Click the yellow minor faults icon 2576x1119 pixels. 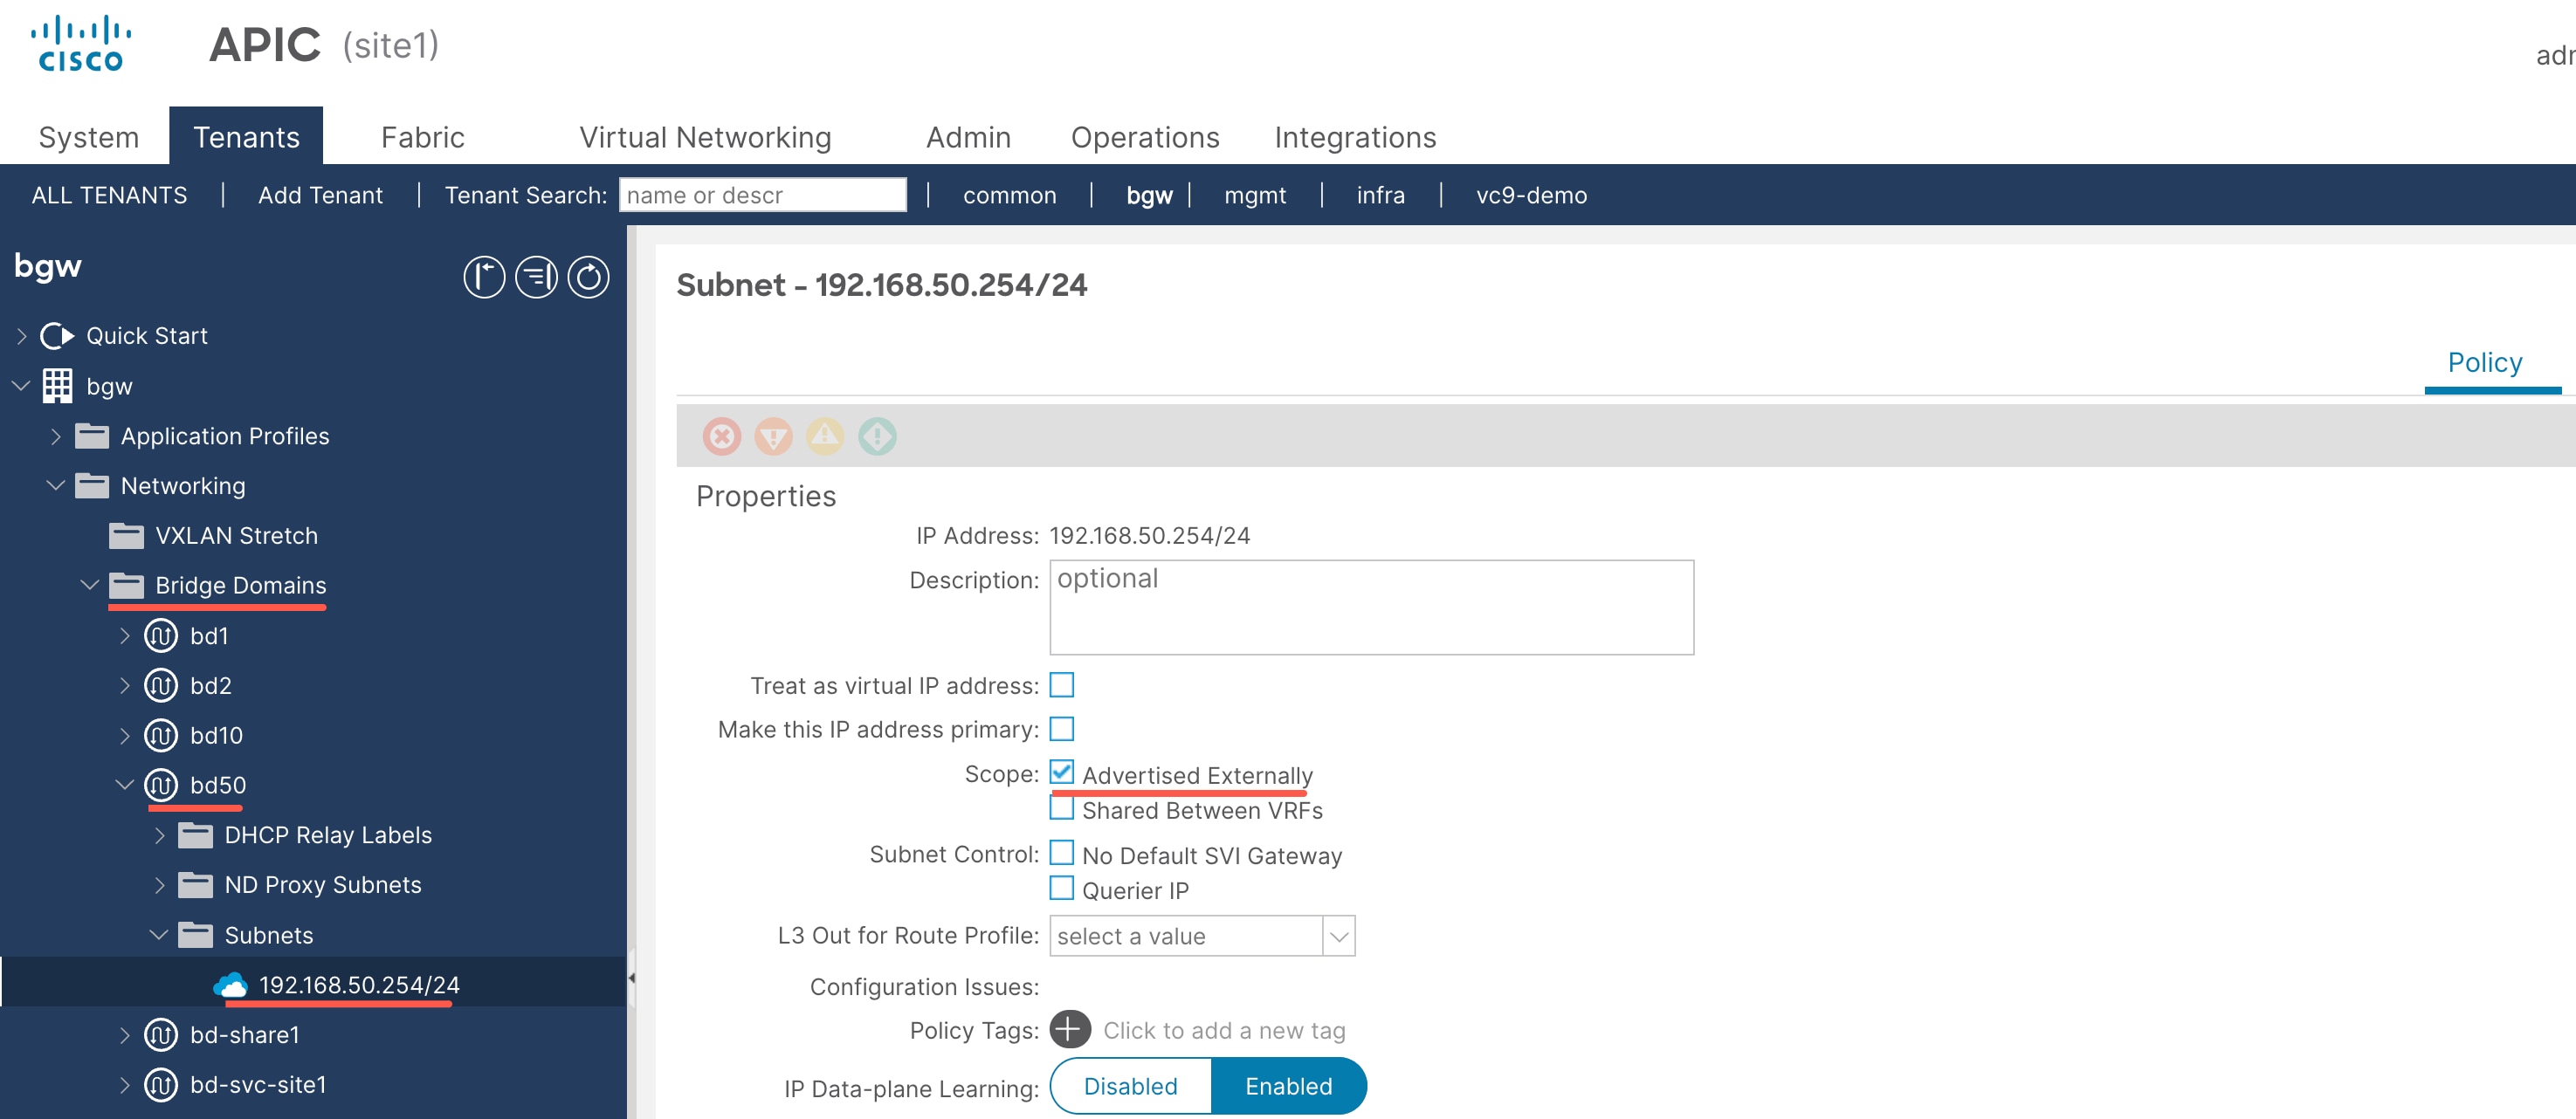click(x=825, y=437)
